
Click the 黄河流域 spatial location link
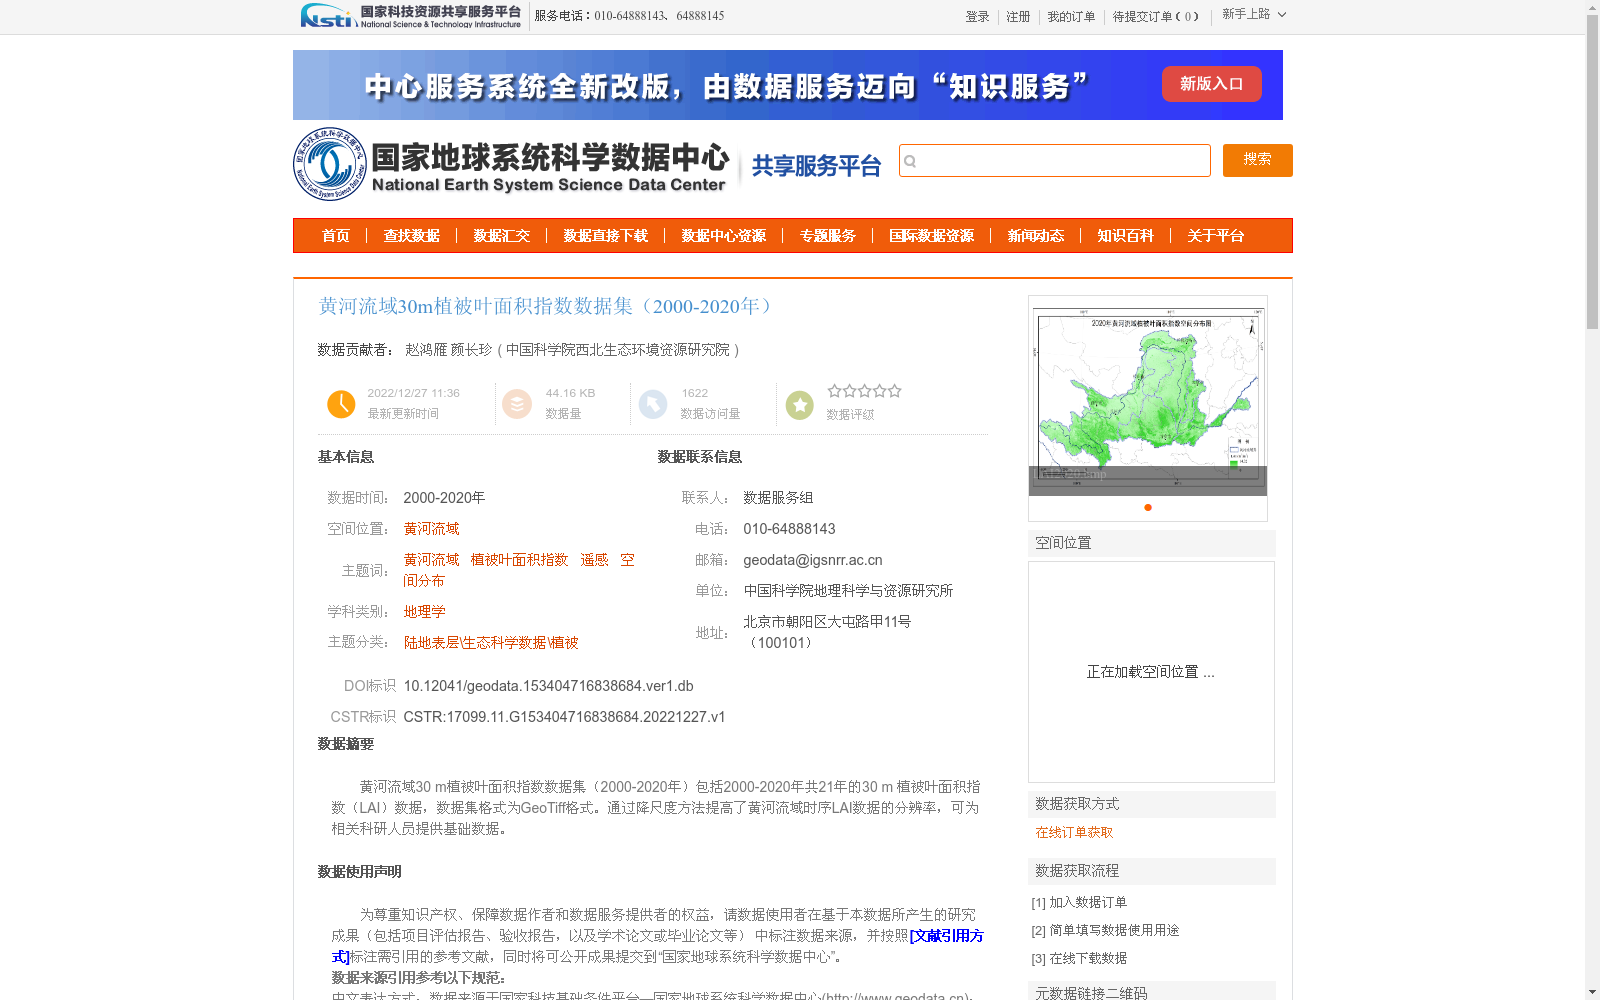(431, 529)
